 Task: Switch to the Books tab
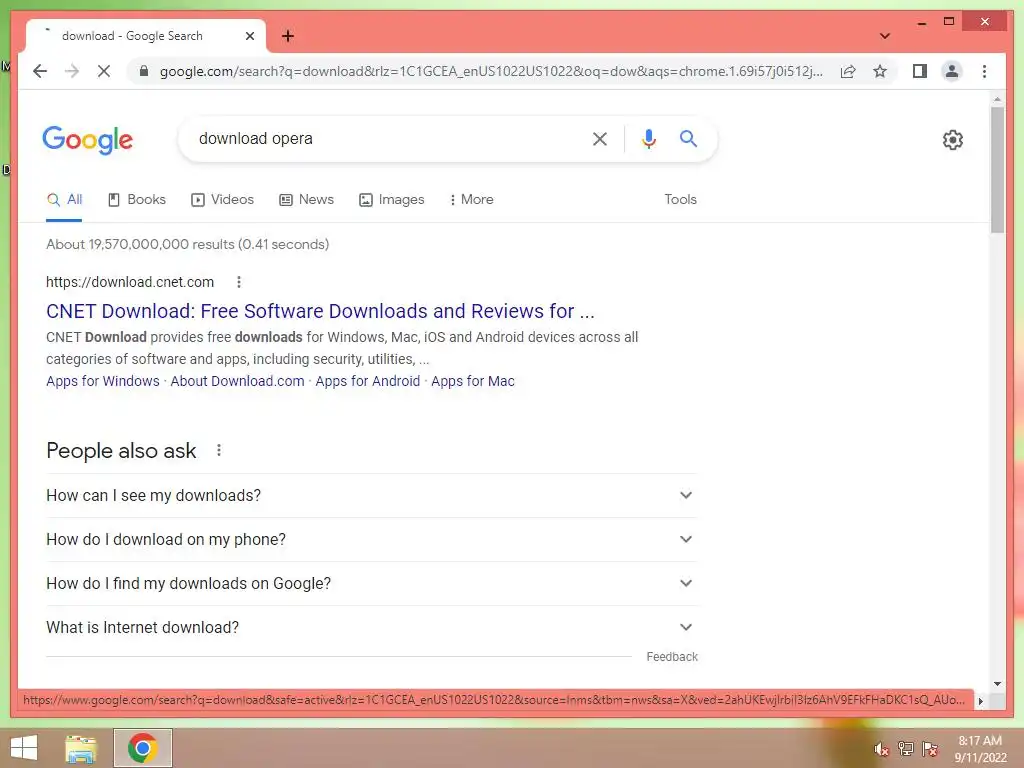pyautogui.click(x=136, y=200)
